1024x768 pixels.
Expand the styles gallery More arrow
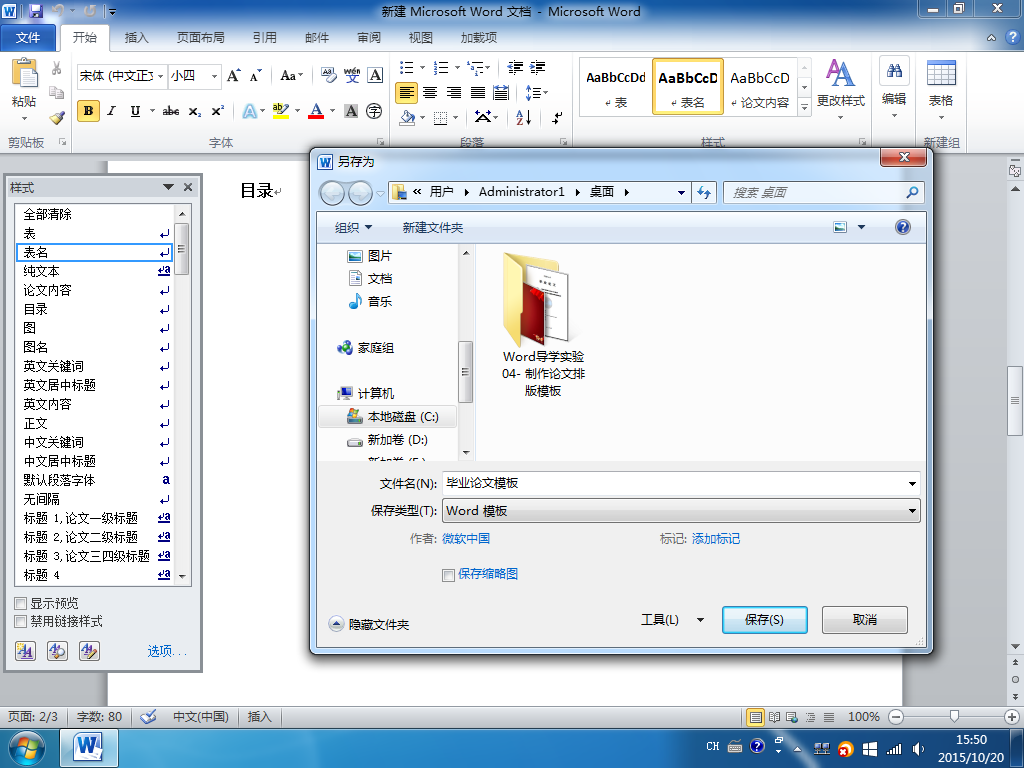coord(805,106)
